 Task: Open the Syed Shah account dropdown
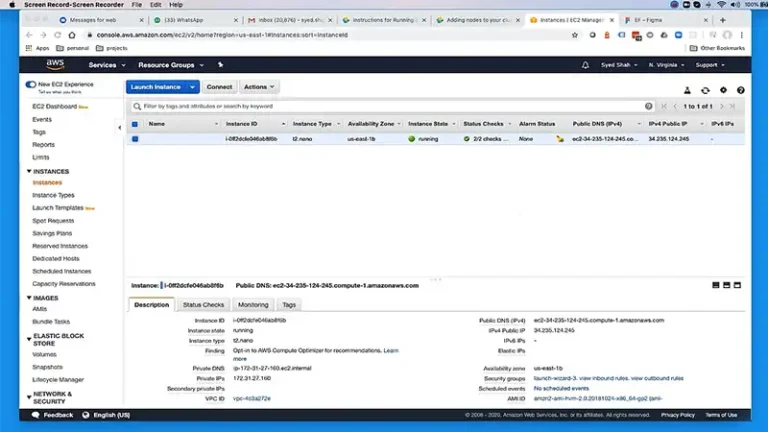tap(619, 65)
